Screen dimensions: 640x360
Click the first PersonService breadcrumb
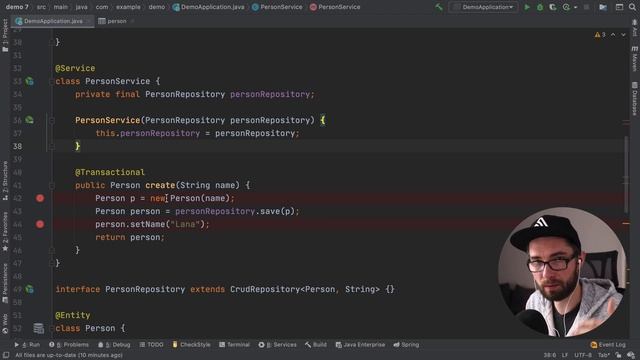coord(277,7)
